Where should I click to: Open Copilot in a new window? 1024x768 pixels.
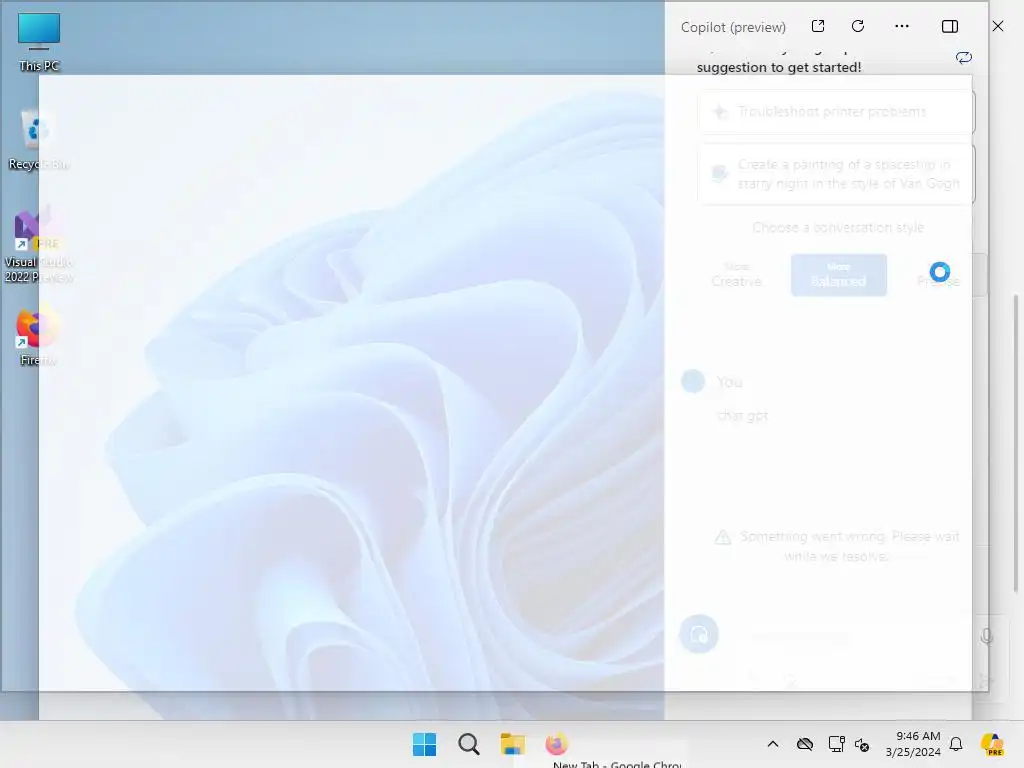pyautogui.click(x=818, y=26)
